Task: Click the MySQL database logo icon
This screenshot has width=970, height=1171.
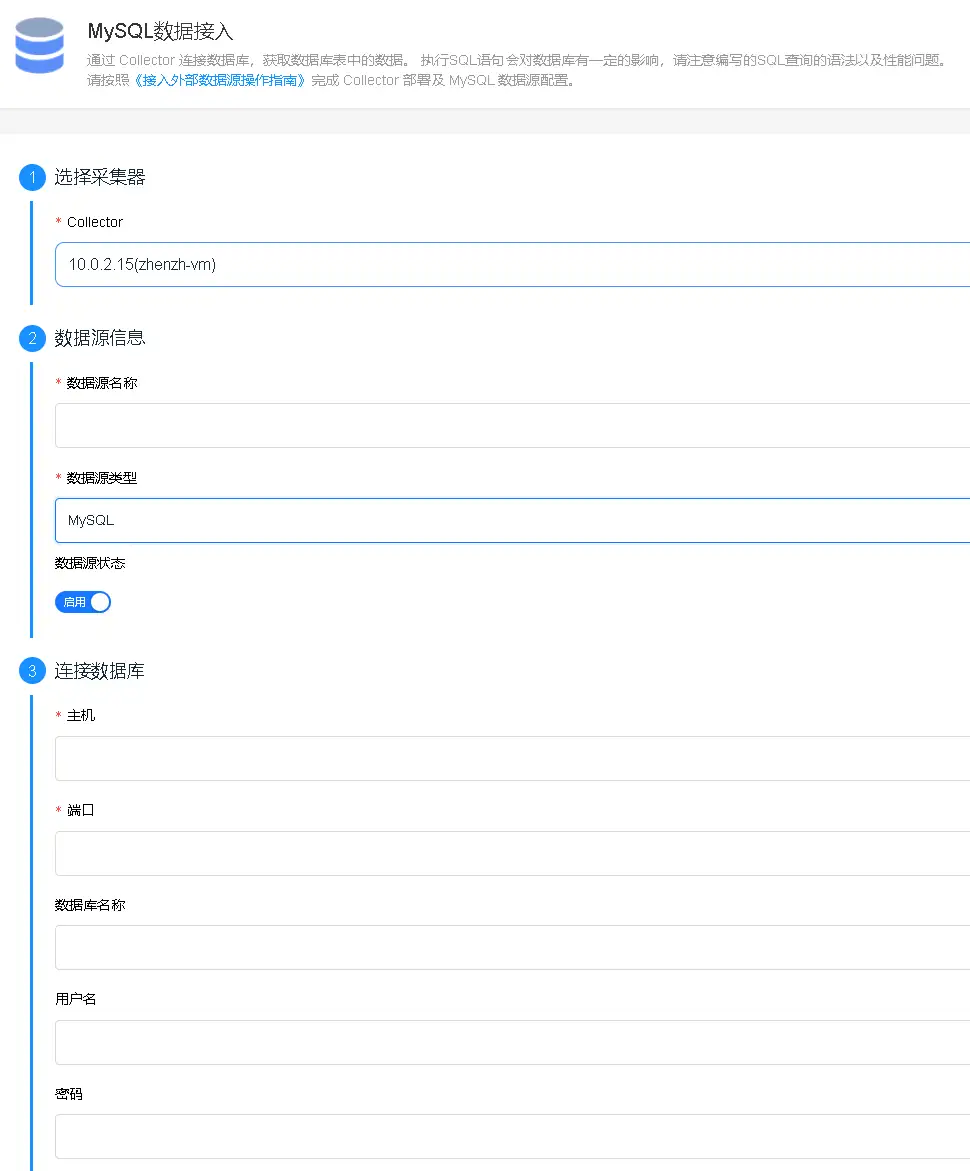Action: click(x=39, y=46)
